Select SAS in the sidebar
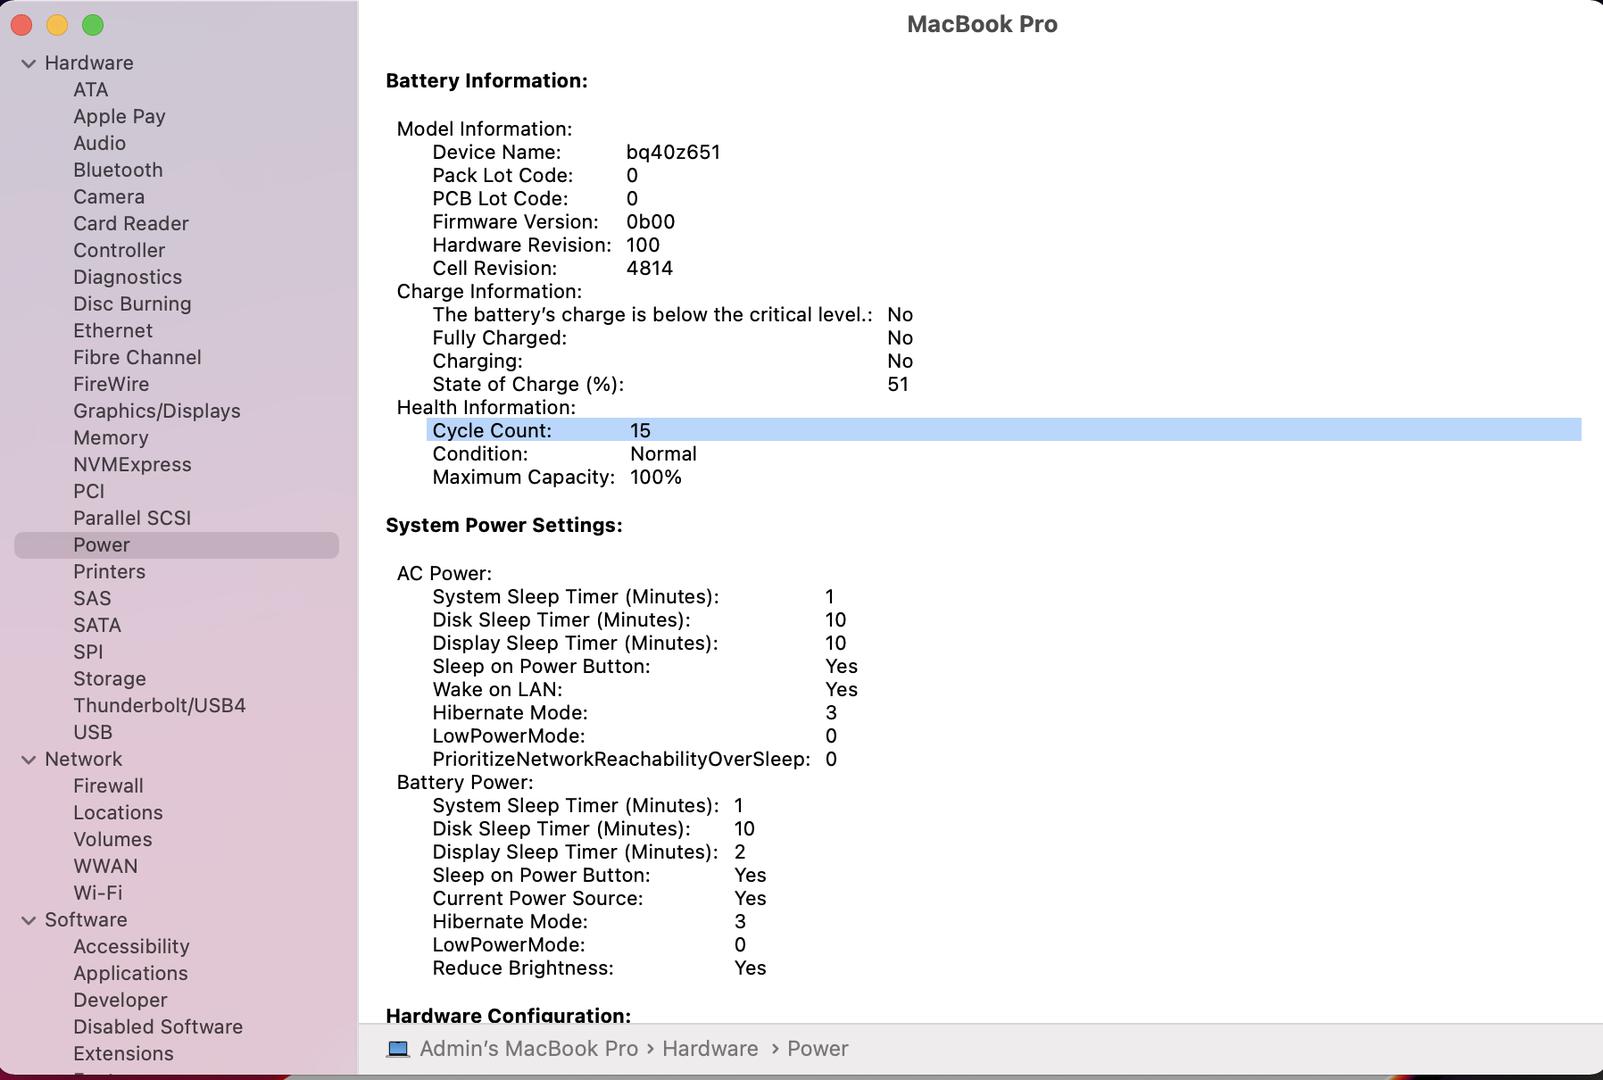1603x1080 pixels. pos(92,598)
